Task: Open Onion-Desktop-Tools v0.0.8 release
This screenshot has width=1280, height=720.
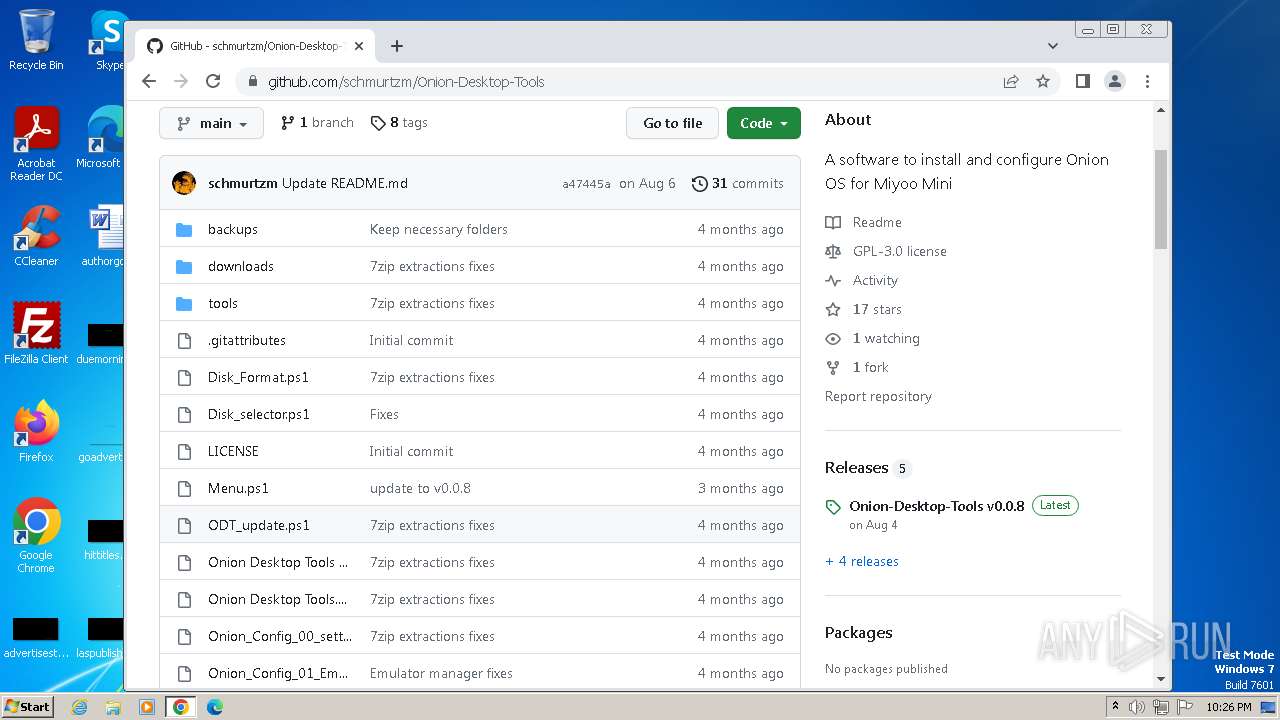Action: 937,506
